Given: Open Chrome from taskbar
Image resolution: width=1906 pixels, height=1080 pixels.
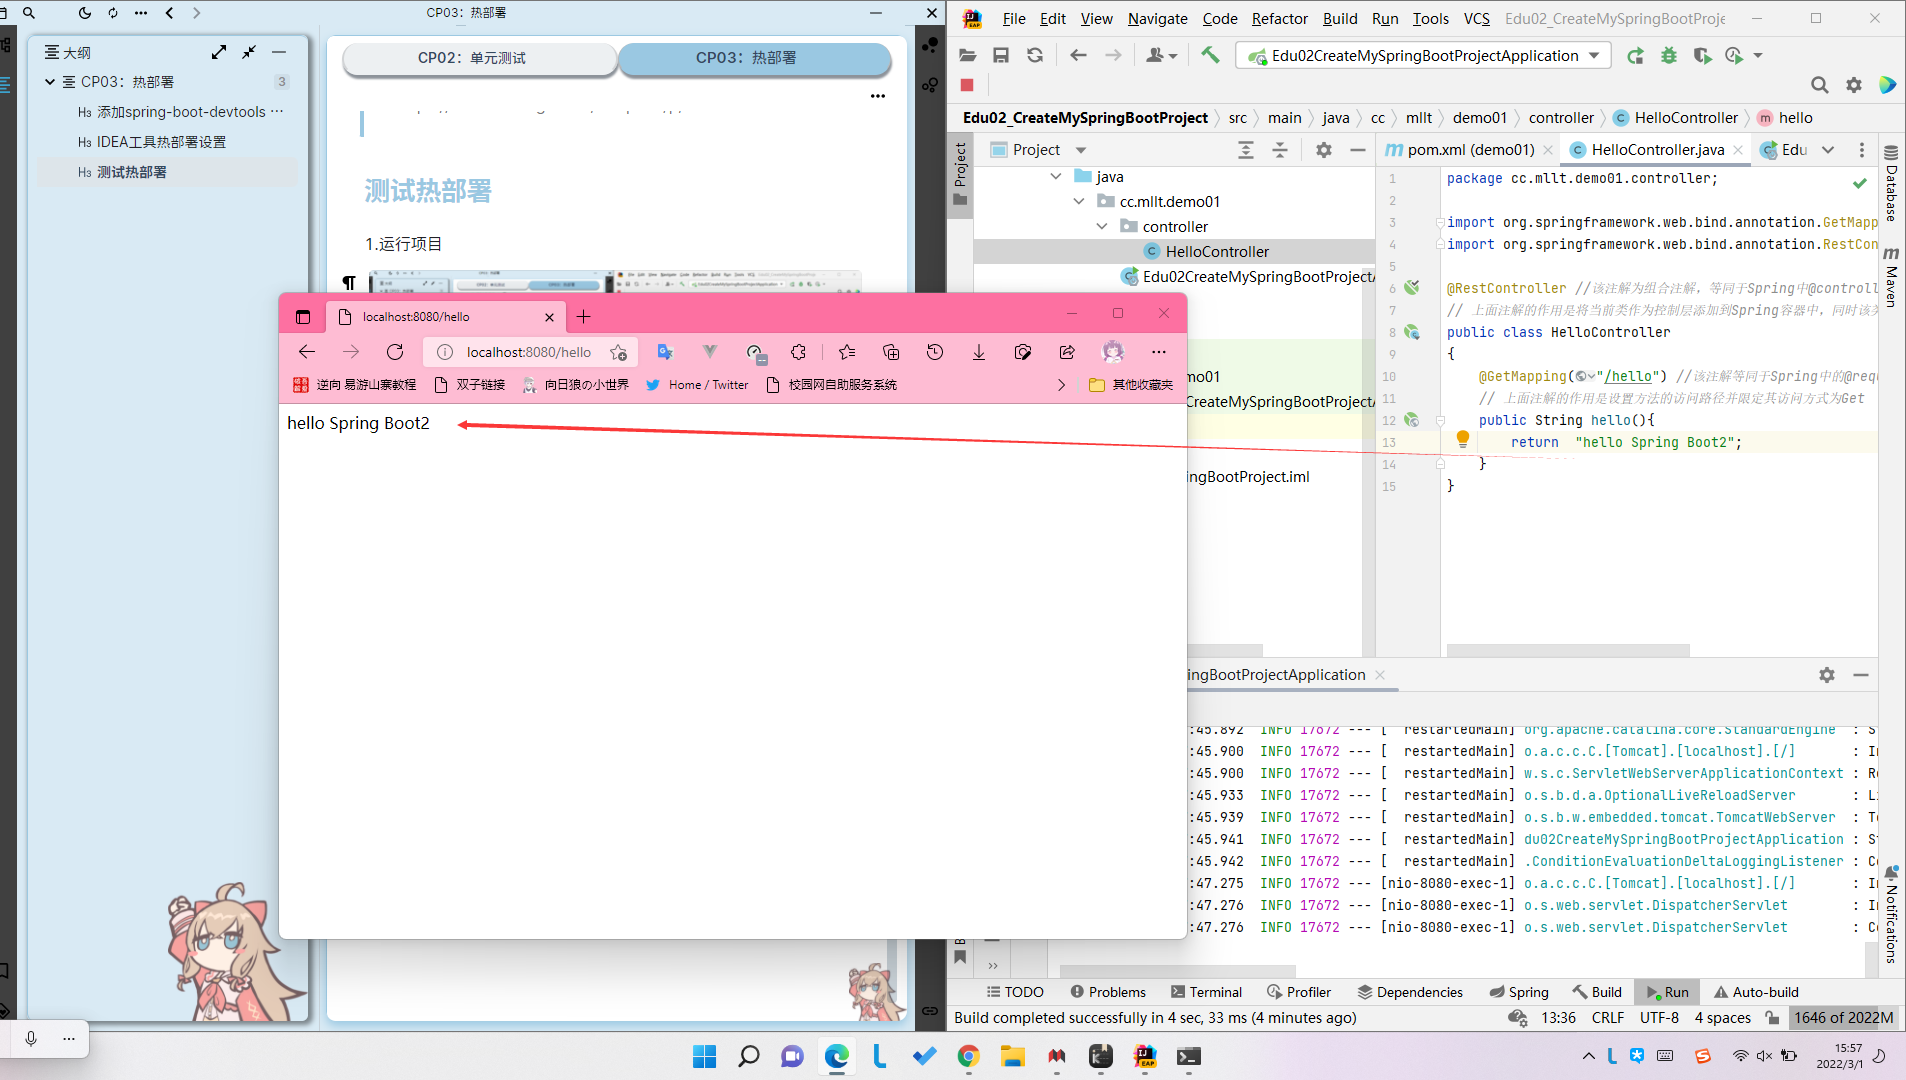Looking at the screenshot, I should (x=968, y=1056).
